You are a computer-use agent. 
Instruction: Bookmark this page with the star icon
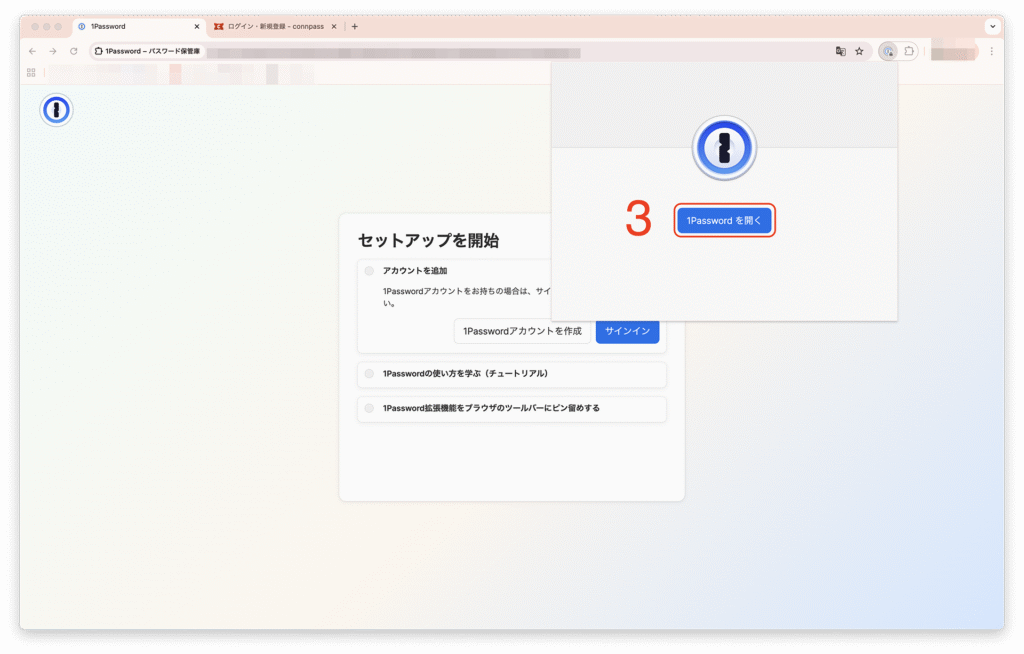pos(859,51)
